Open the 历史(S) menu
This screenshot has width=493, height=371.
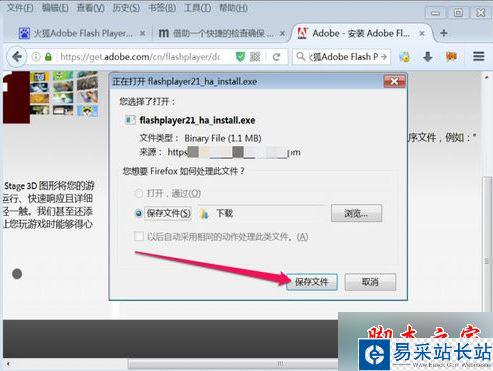pos(126,7)
